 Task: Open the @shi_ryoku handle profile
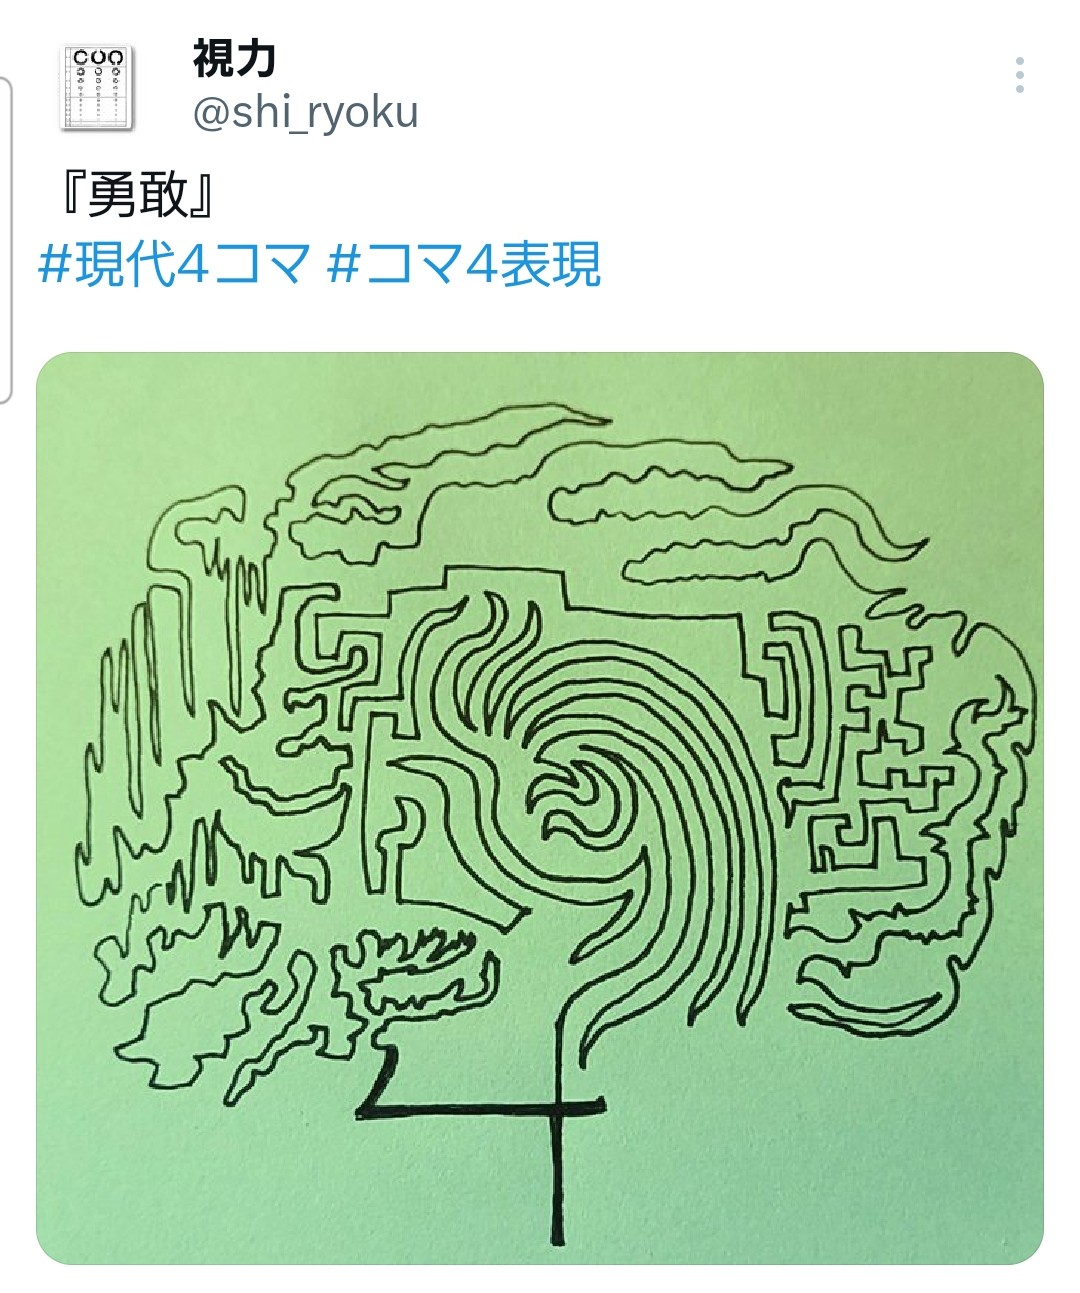(x=305, y=113)
